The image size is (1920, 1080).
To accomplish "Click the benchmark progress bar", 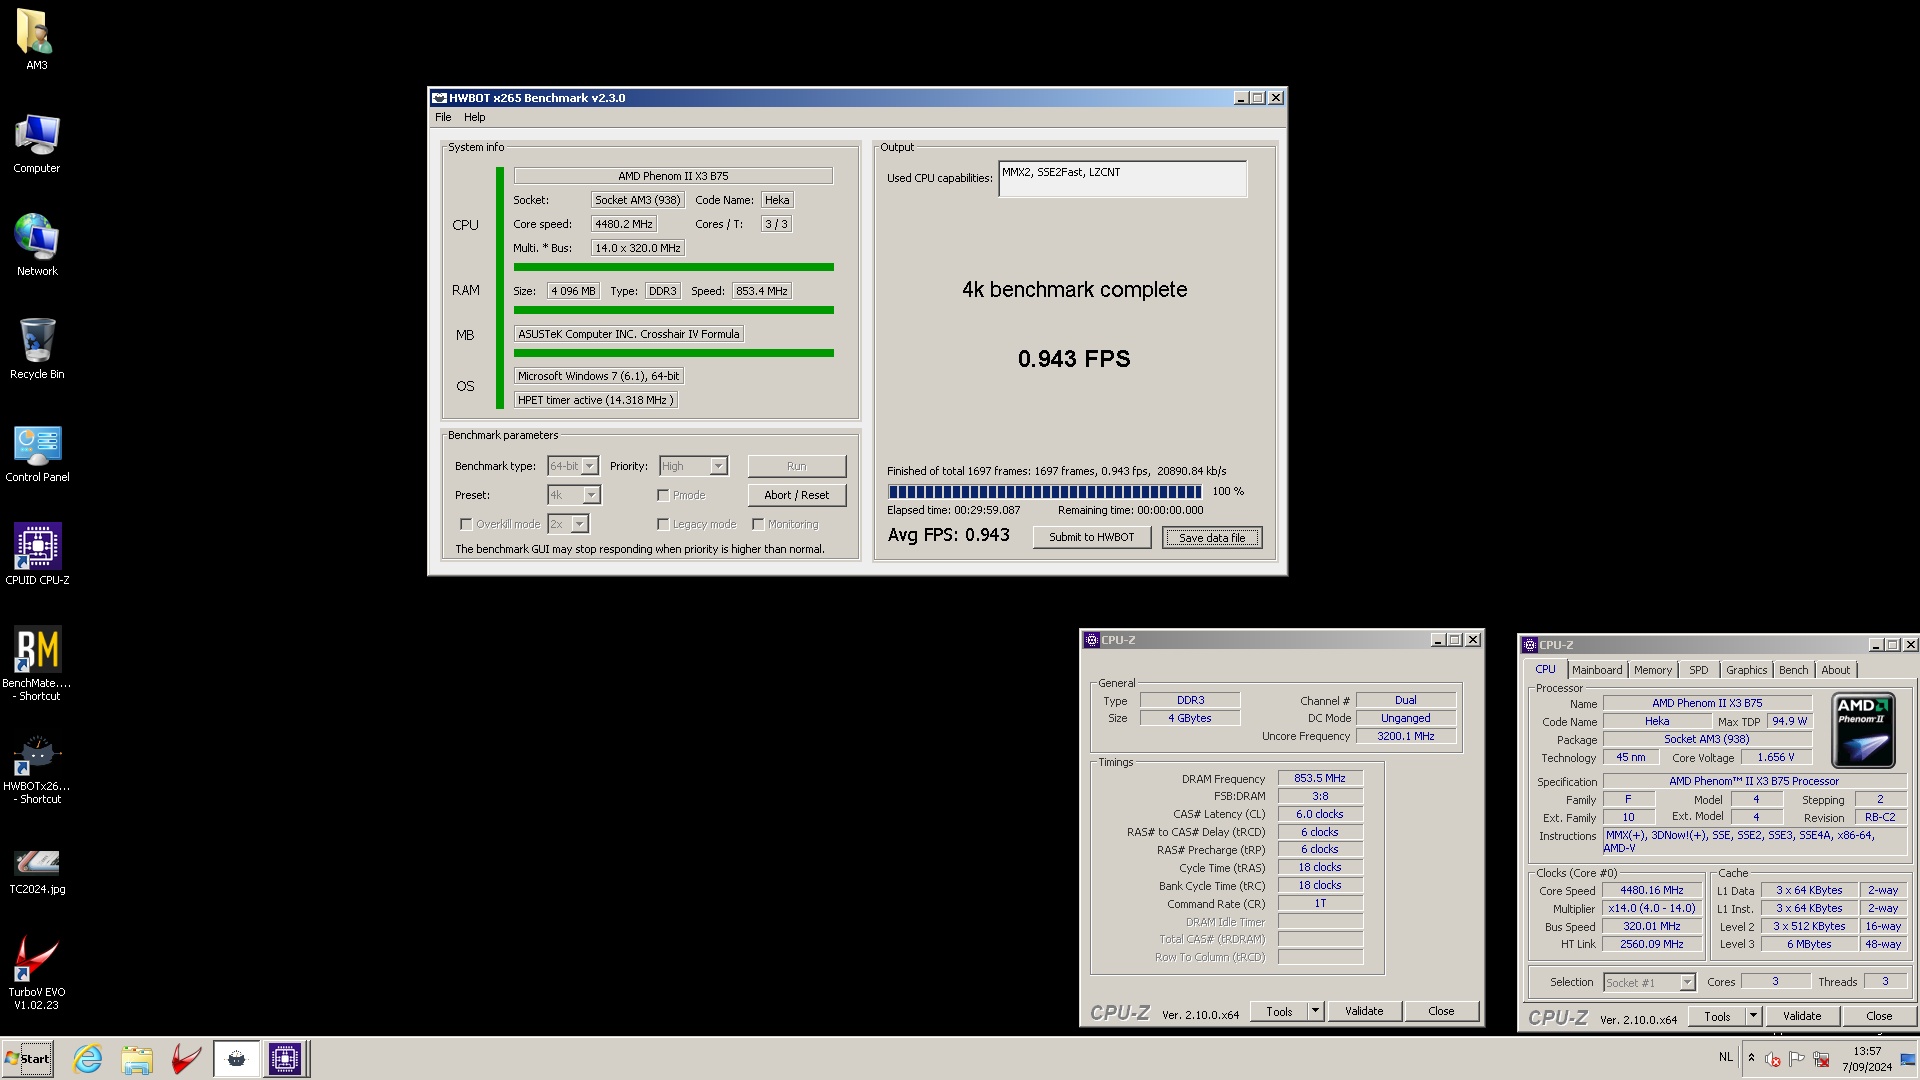I will click(1045, 491).
